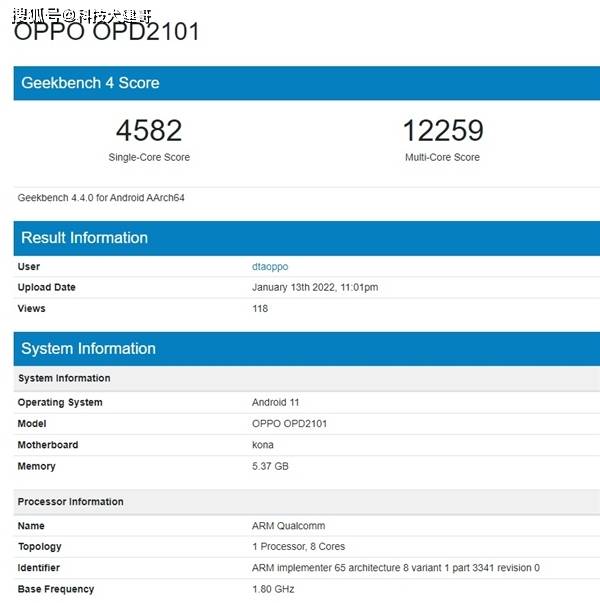Viewport: 600px width, 603px height.
Task: Click the OPPO OPD2101 page title
Action: pos(107,32)
